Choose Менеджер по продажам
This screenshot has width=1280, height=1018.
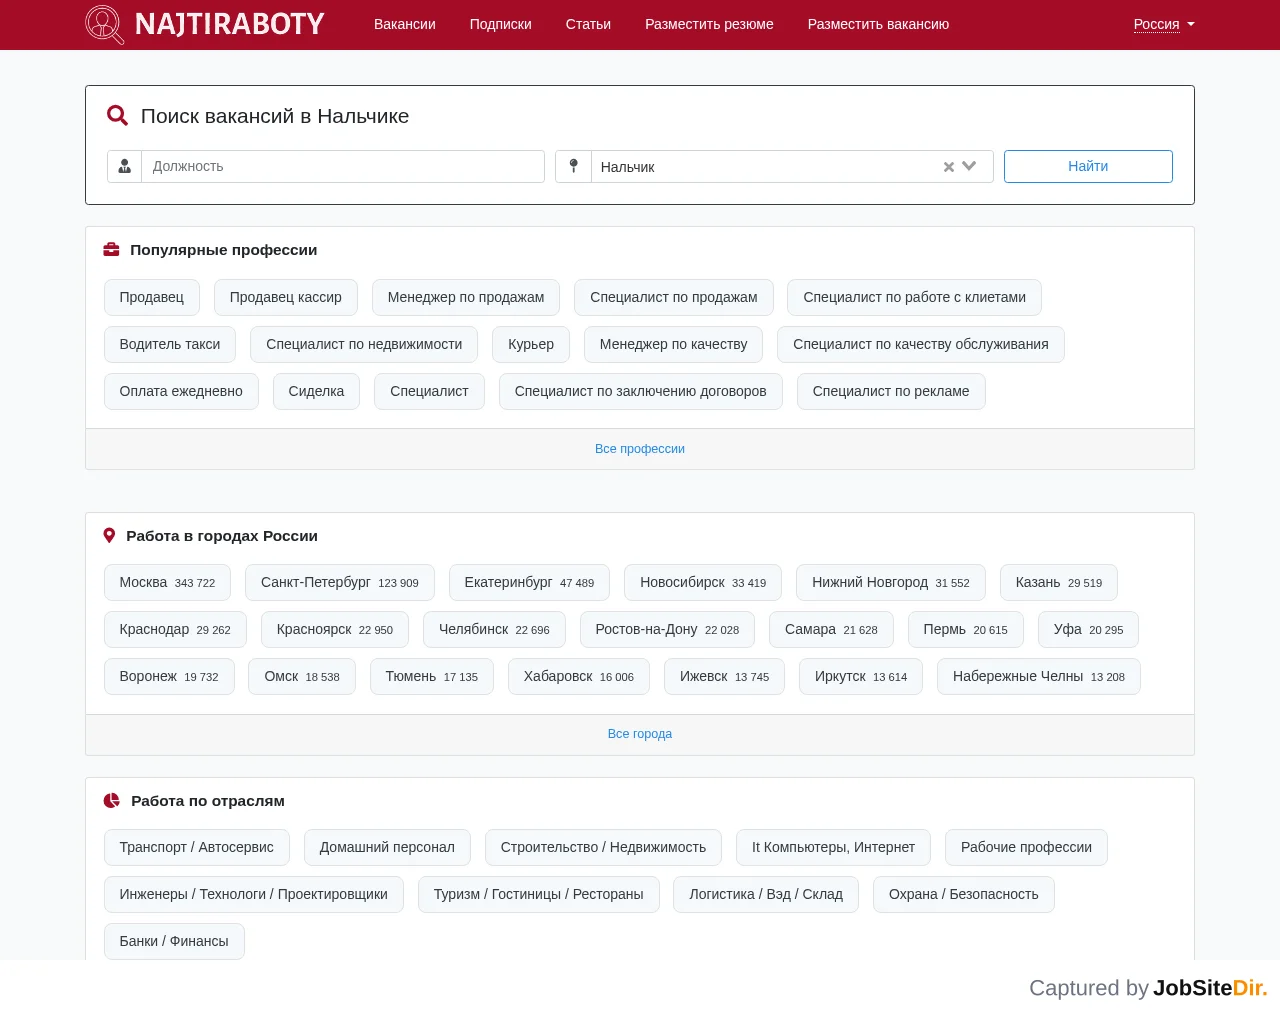pos(466,297)
